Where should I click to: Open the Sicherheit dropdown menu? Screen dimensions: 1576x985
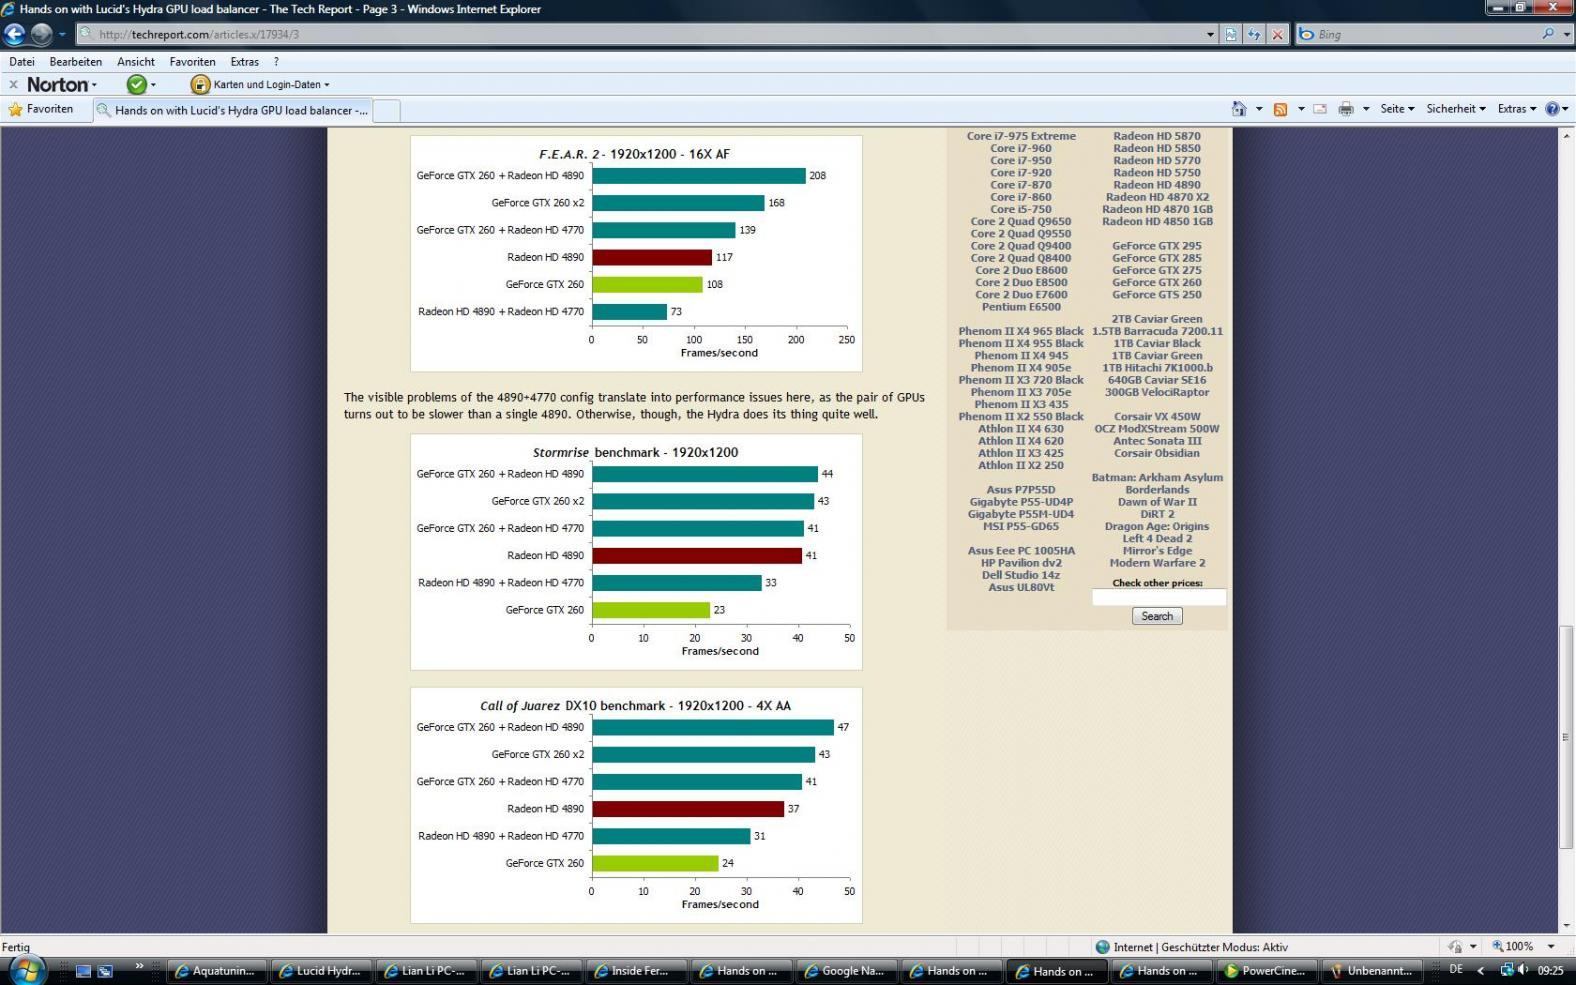[x=1456, y=109]
